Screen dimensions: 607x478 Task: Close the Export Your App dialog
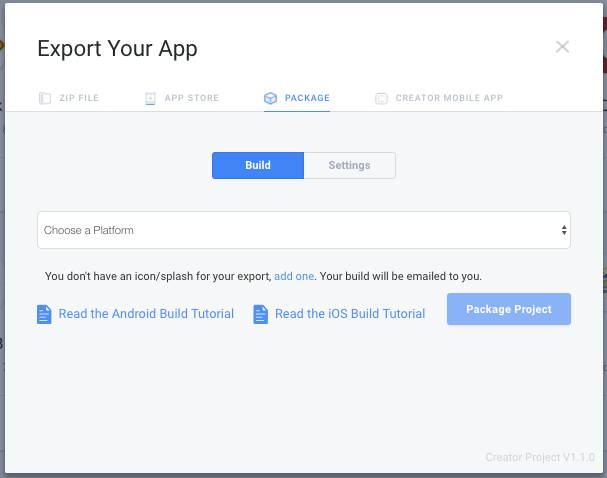tap(562, 47)
